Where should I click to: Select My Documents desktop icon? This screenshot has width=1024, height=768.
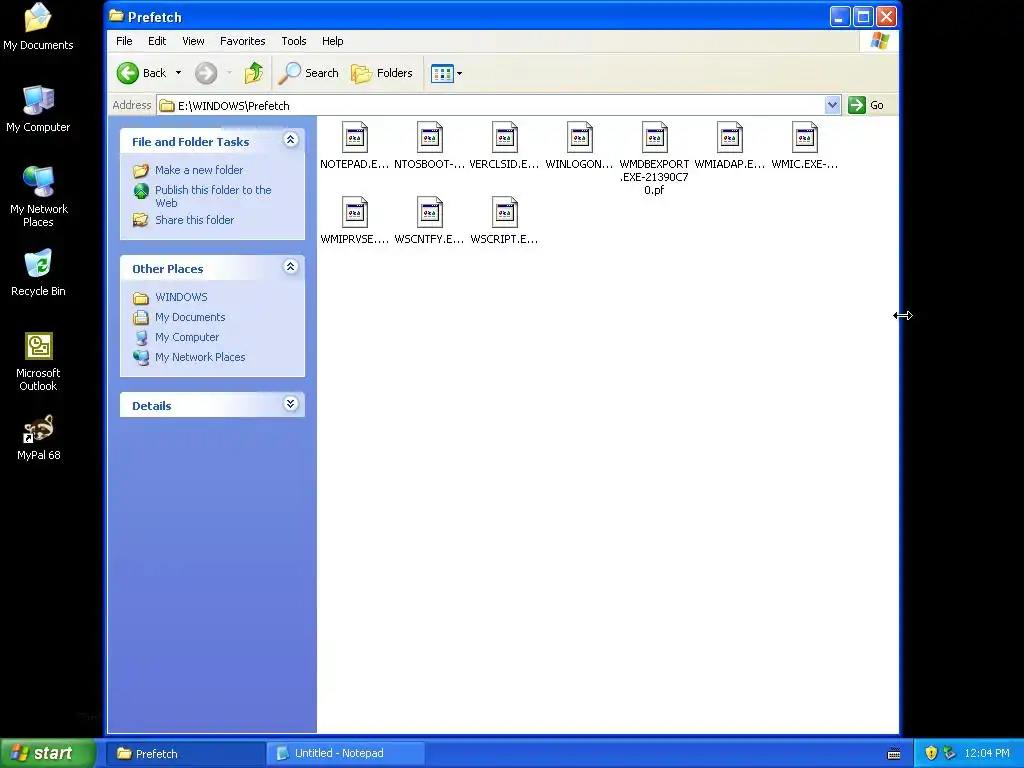(x=38, y=26)
